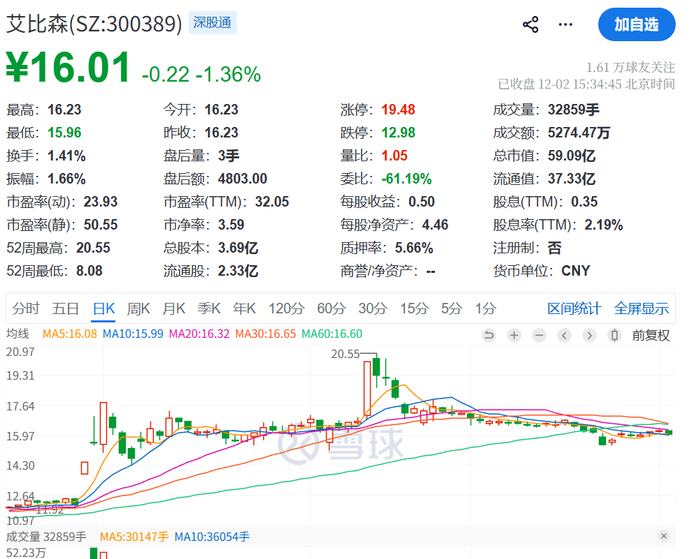
Task: Click the 涨停 value 19.48
Action: pos(398,110)
